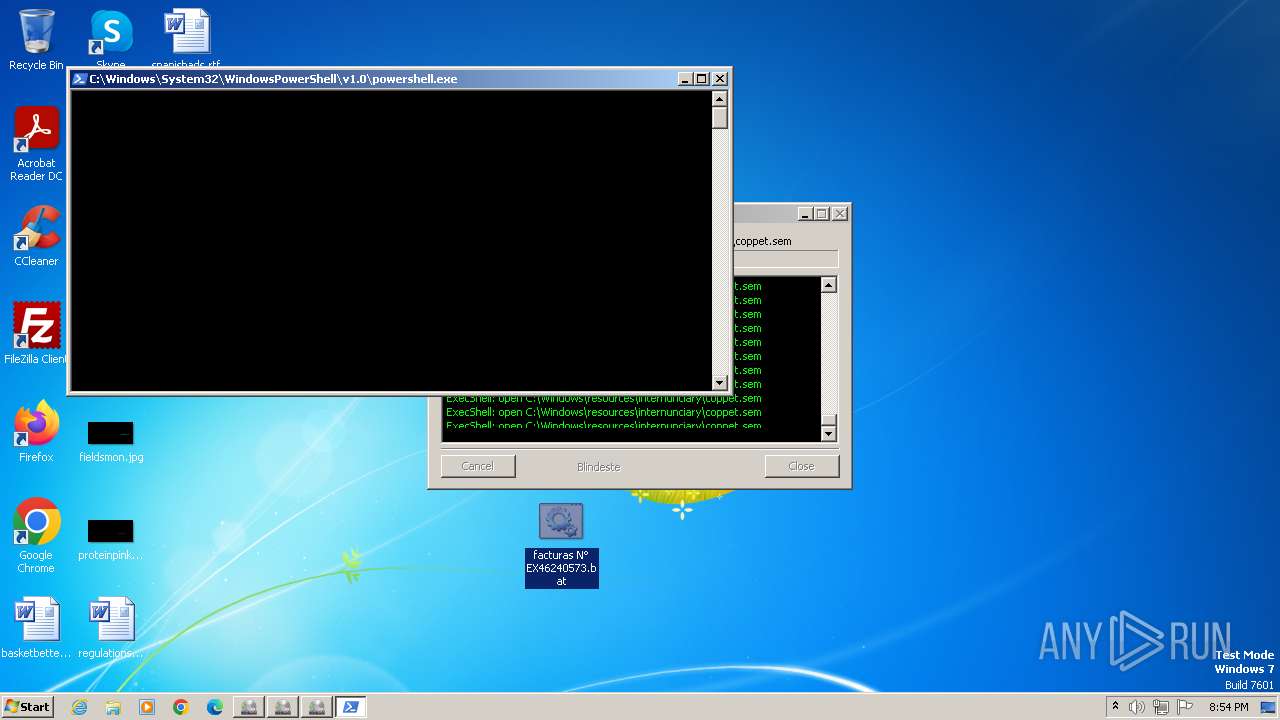Switch to the second installer taskbar button
Viewport: 1280px width, 720px height.
click(282, 707)
